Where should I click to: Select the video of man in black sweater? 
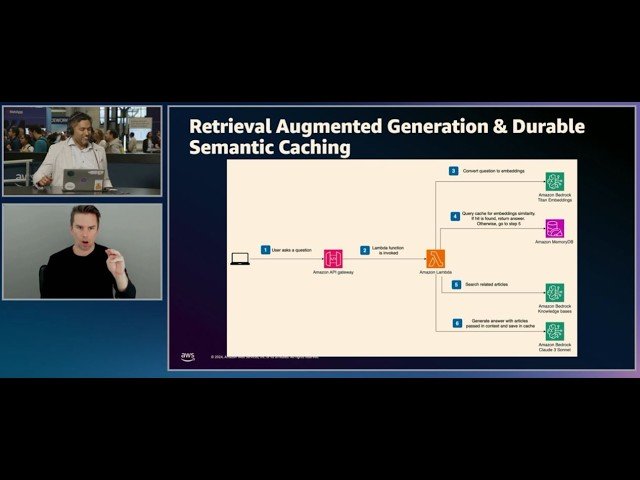click(82, 252)
